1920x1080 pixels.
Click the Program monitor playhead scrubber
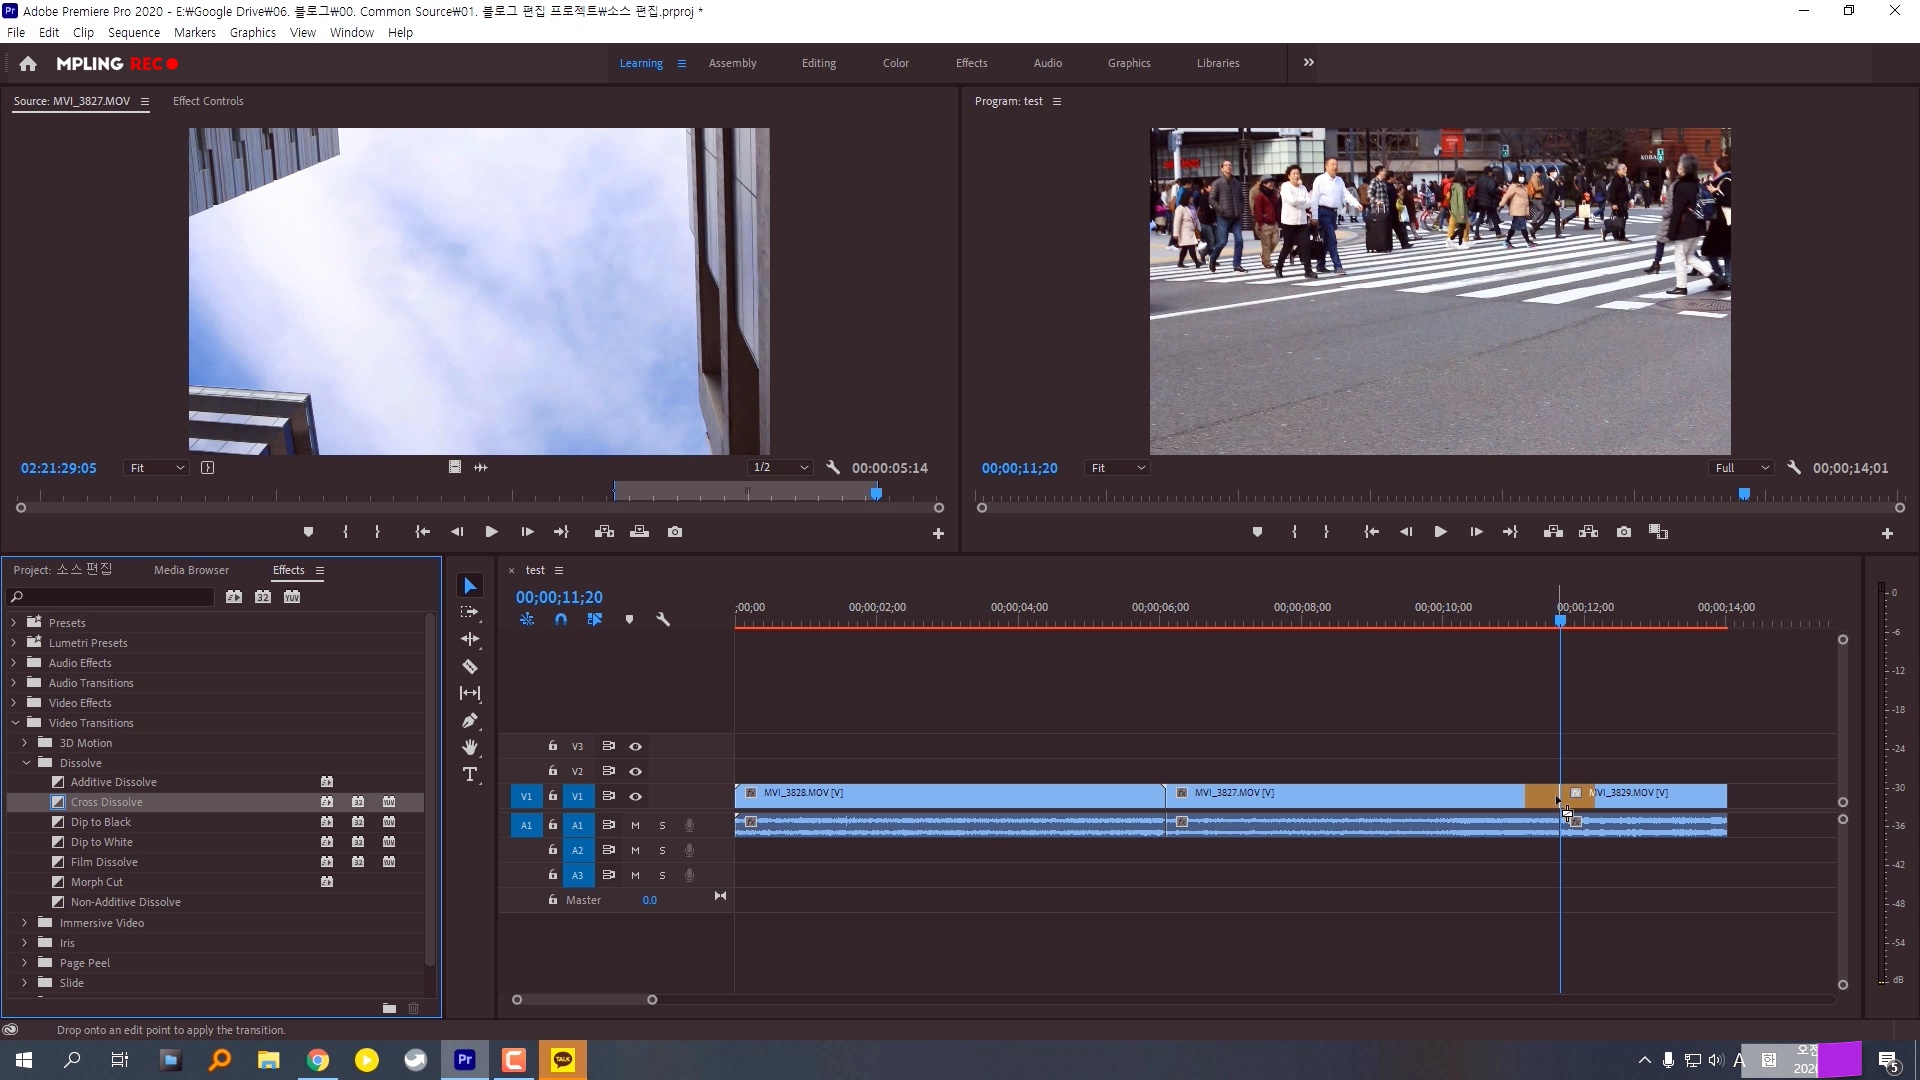tap(1744, 494)
